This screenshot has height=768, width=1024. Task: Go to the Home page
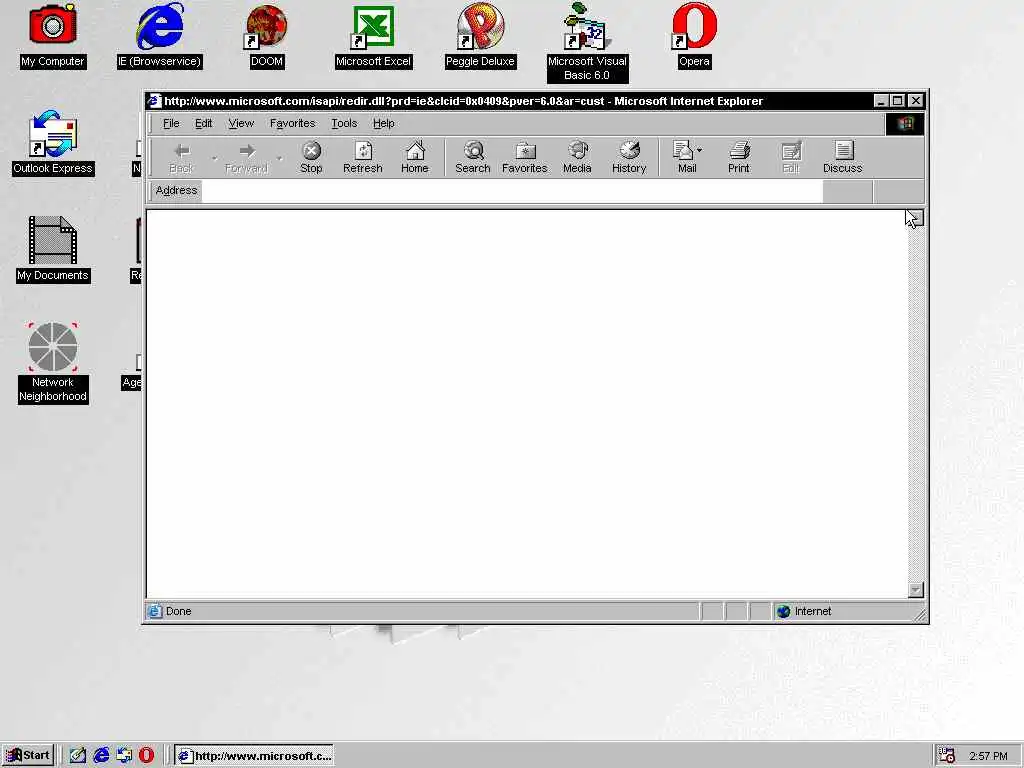point(415,158)
